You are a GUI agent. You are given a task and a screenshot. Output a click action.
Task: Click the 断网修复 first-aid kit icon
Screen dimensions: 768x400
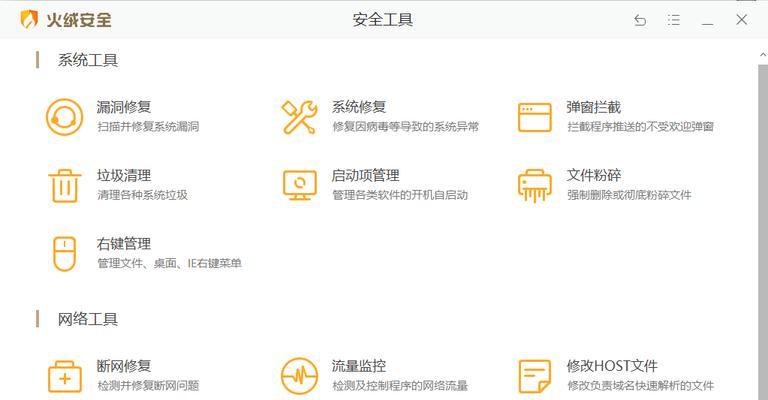pyautogui.click(x=65, y=376)
